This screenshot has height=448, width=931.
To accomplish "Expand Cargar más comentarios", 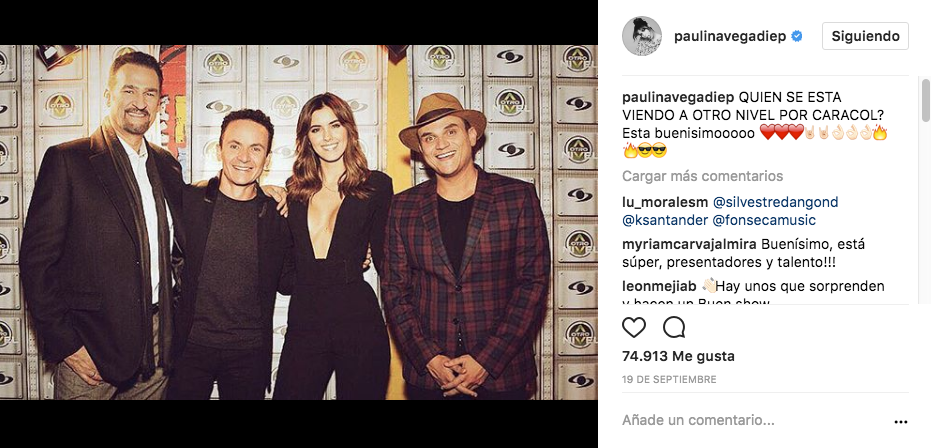I will 702,176.
